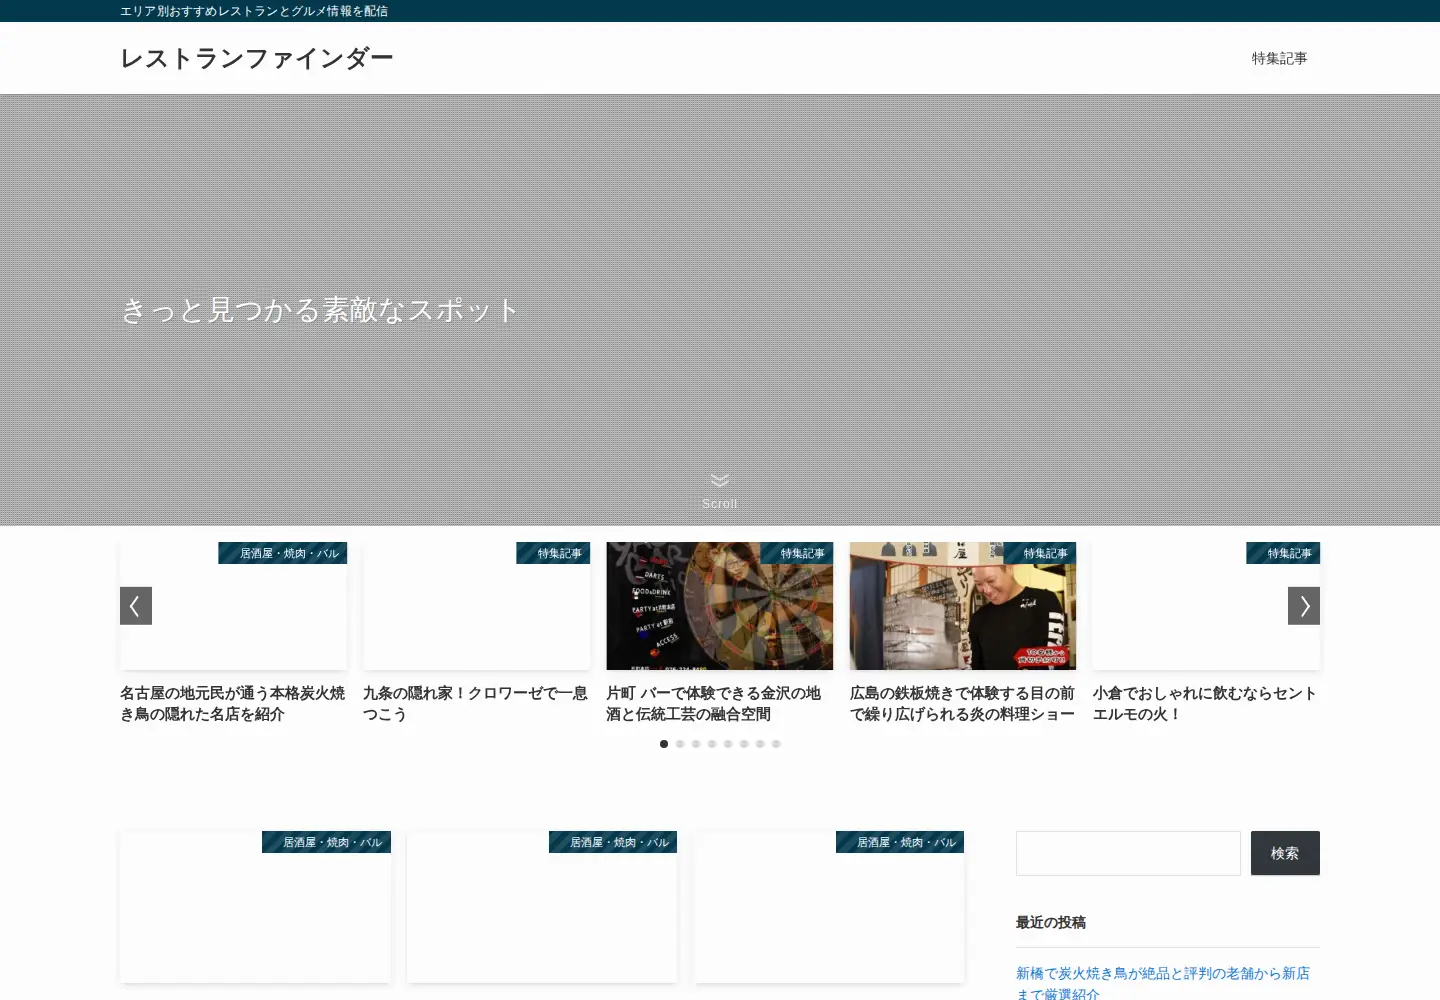Image resolution: width=1440 pixels, height=1000 pixels.
Task: Click the 検索 search button
Action: pyautogui.click(x=1285, y=853)
